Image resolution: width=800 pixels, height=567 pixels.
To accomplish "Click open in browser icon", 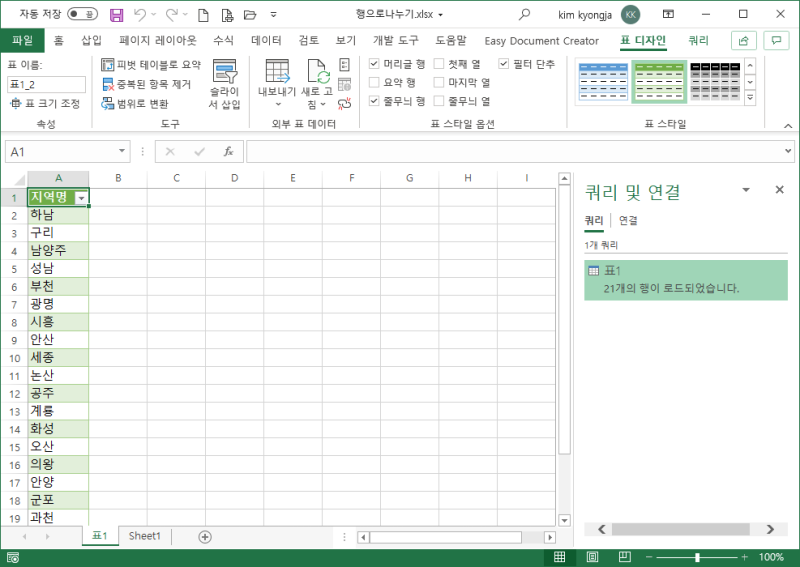I will pyautogui.click(x=345, y=84).
